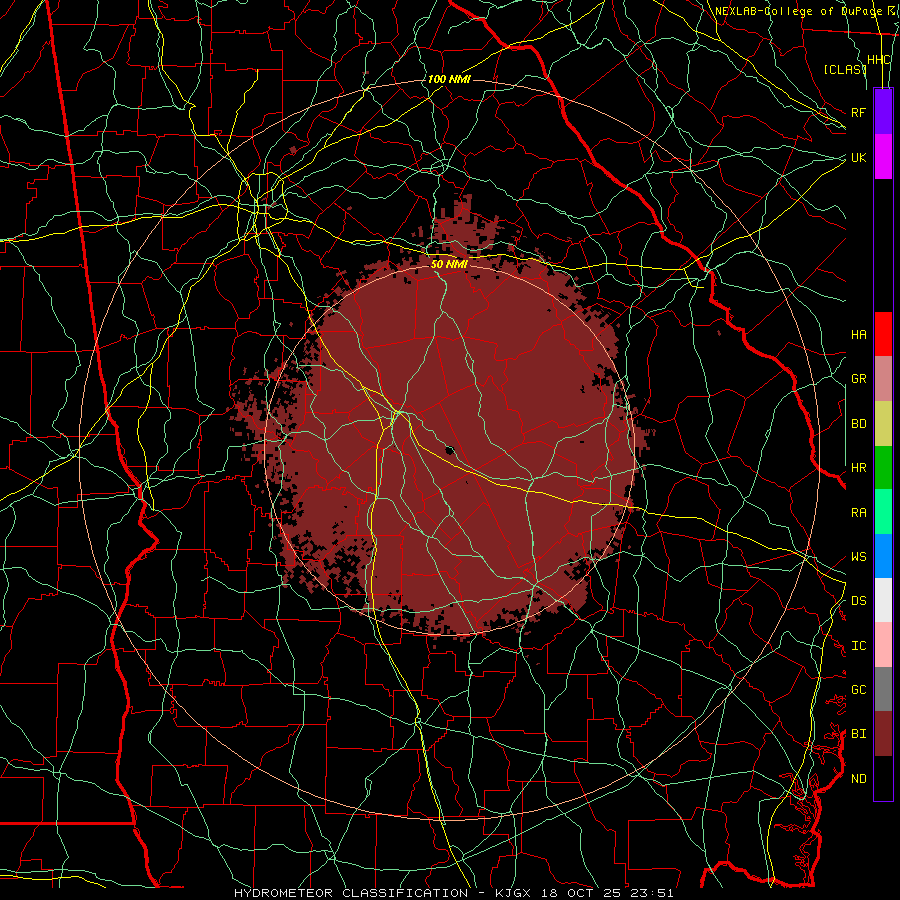Click the ND legend label
The height and width of the screenshot is (900, 900).
(x=859, y=779)
